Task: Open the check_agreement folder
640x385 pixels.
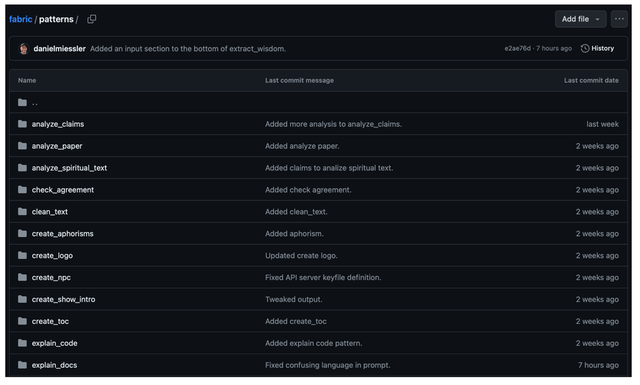Action: (x=63, y=190)
